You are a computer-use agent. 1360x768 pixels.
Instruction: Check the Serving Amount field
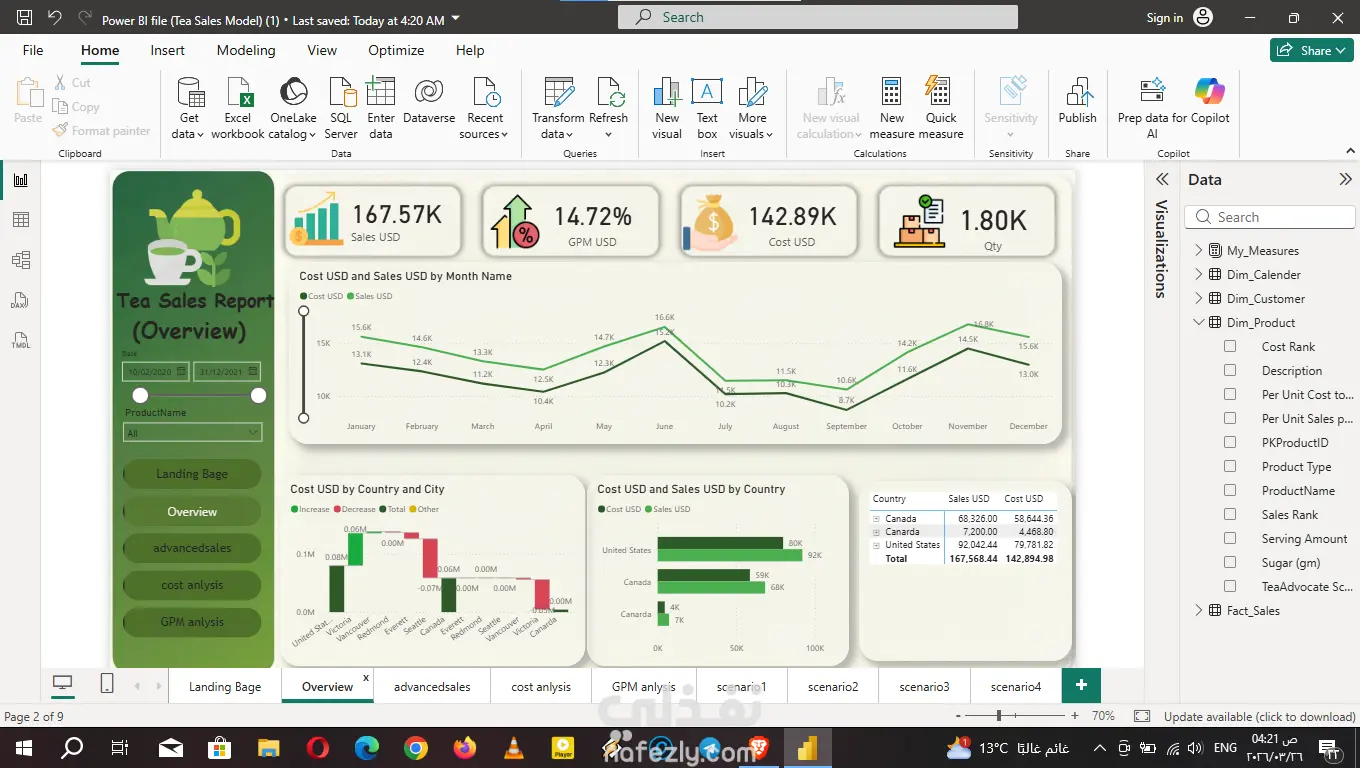pyautogui.click(x=1230, y=538)
